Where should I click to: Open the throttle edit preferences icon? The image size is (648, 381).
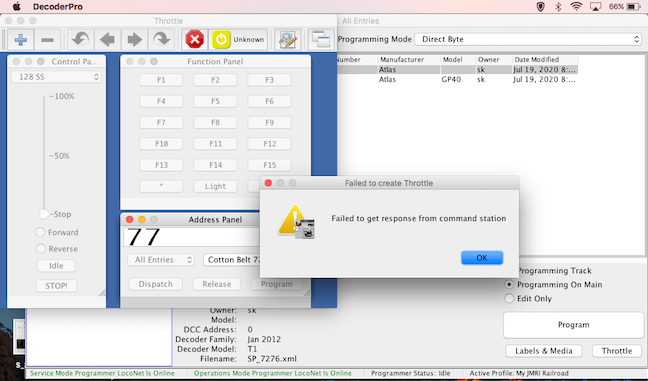[x=288, y=40]
